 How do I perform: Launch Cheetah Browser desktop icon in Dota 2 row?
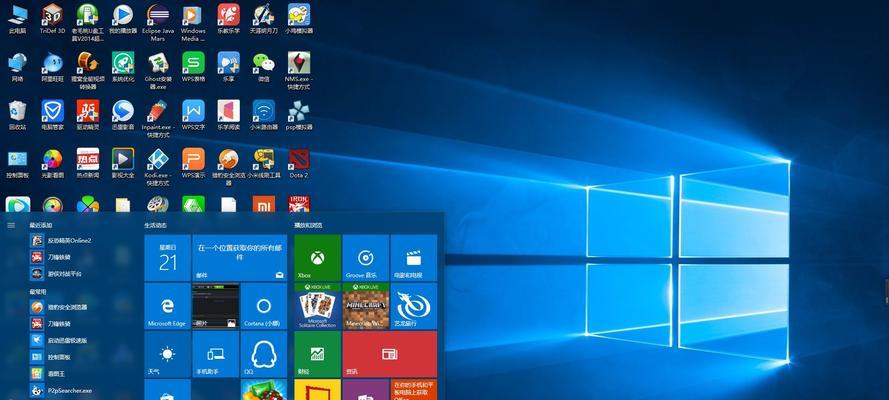(x=228, y=167)
